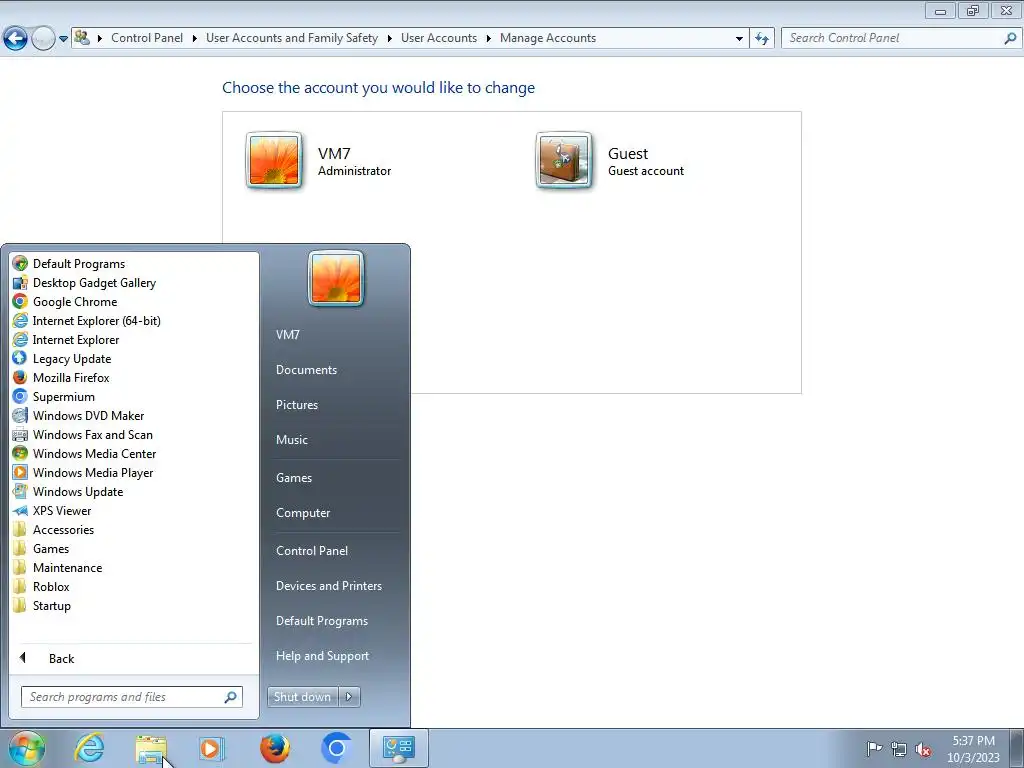
Task: Expand the Games folder in the All Programs list
Action: point(40,549)
